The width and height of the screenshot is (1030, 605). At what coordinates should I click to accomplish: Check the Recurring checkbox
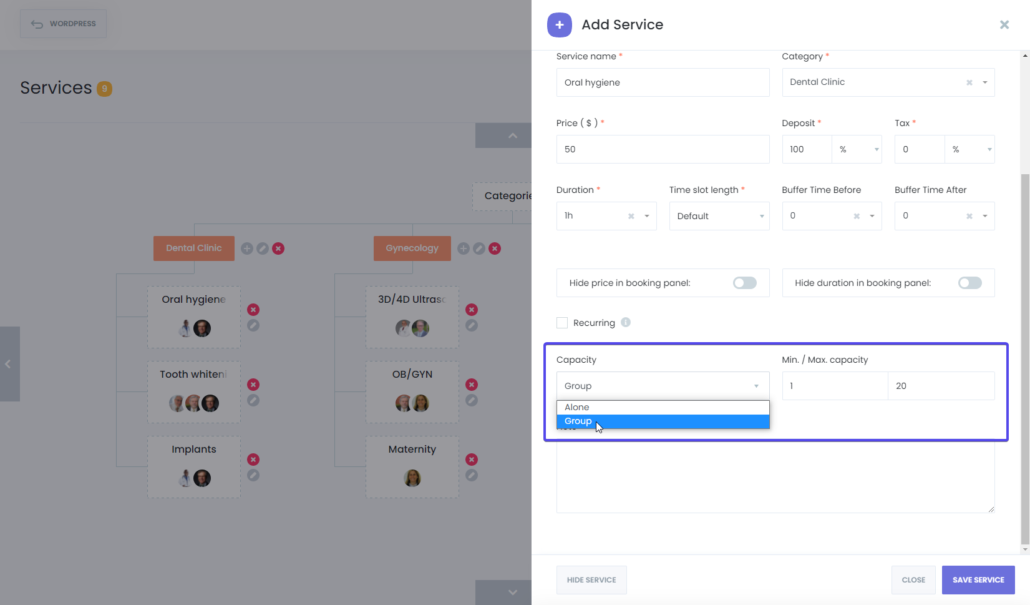pos(562,323)
